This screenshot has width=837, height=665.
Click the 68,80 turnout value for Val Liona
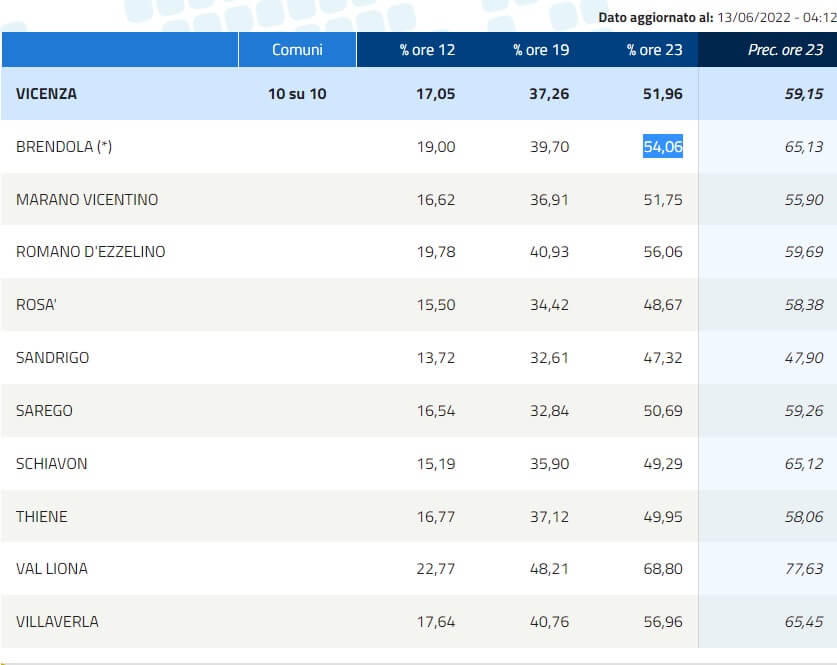(x=662, y=569)
